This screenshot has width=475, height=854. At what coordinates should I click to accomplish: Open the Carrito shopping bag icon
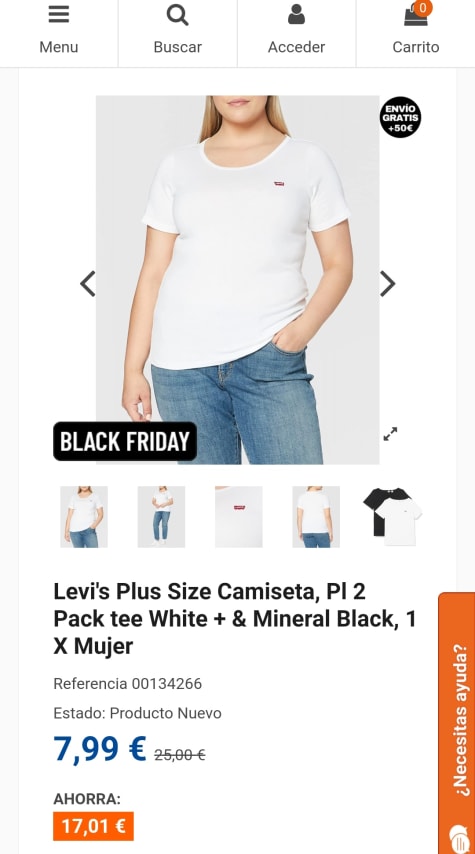[x=416, y=16]
